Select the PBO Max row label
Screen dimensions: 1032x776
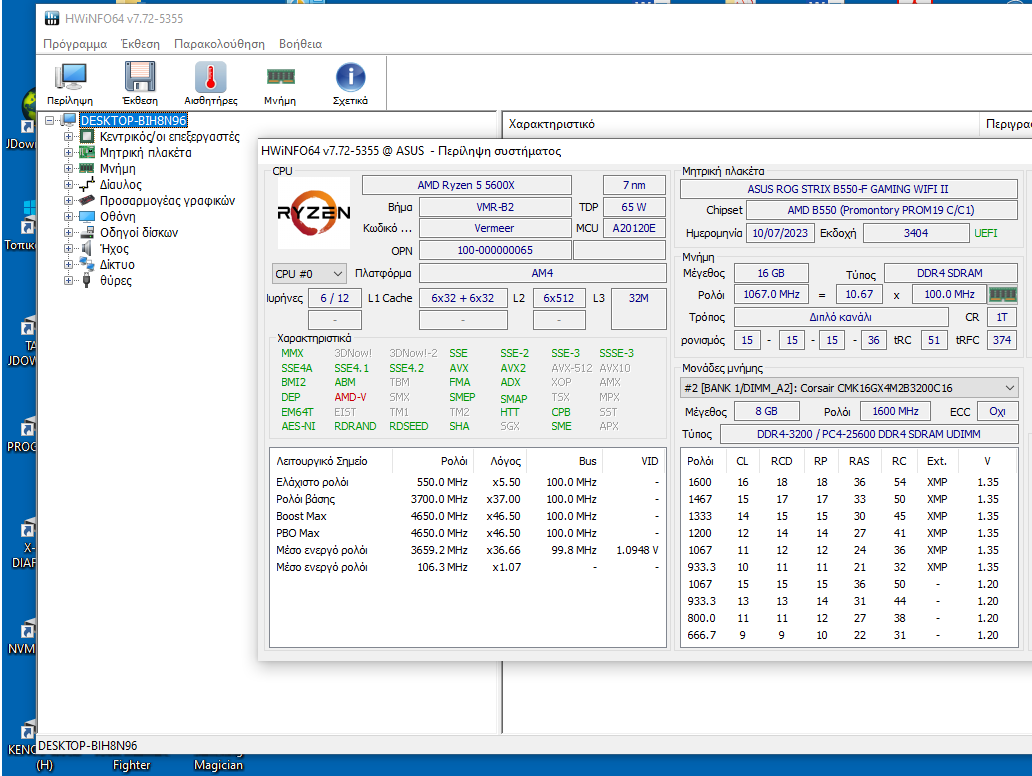(297, 533)
